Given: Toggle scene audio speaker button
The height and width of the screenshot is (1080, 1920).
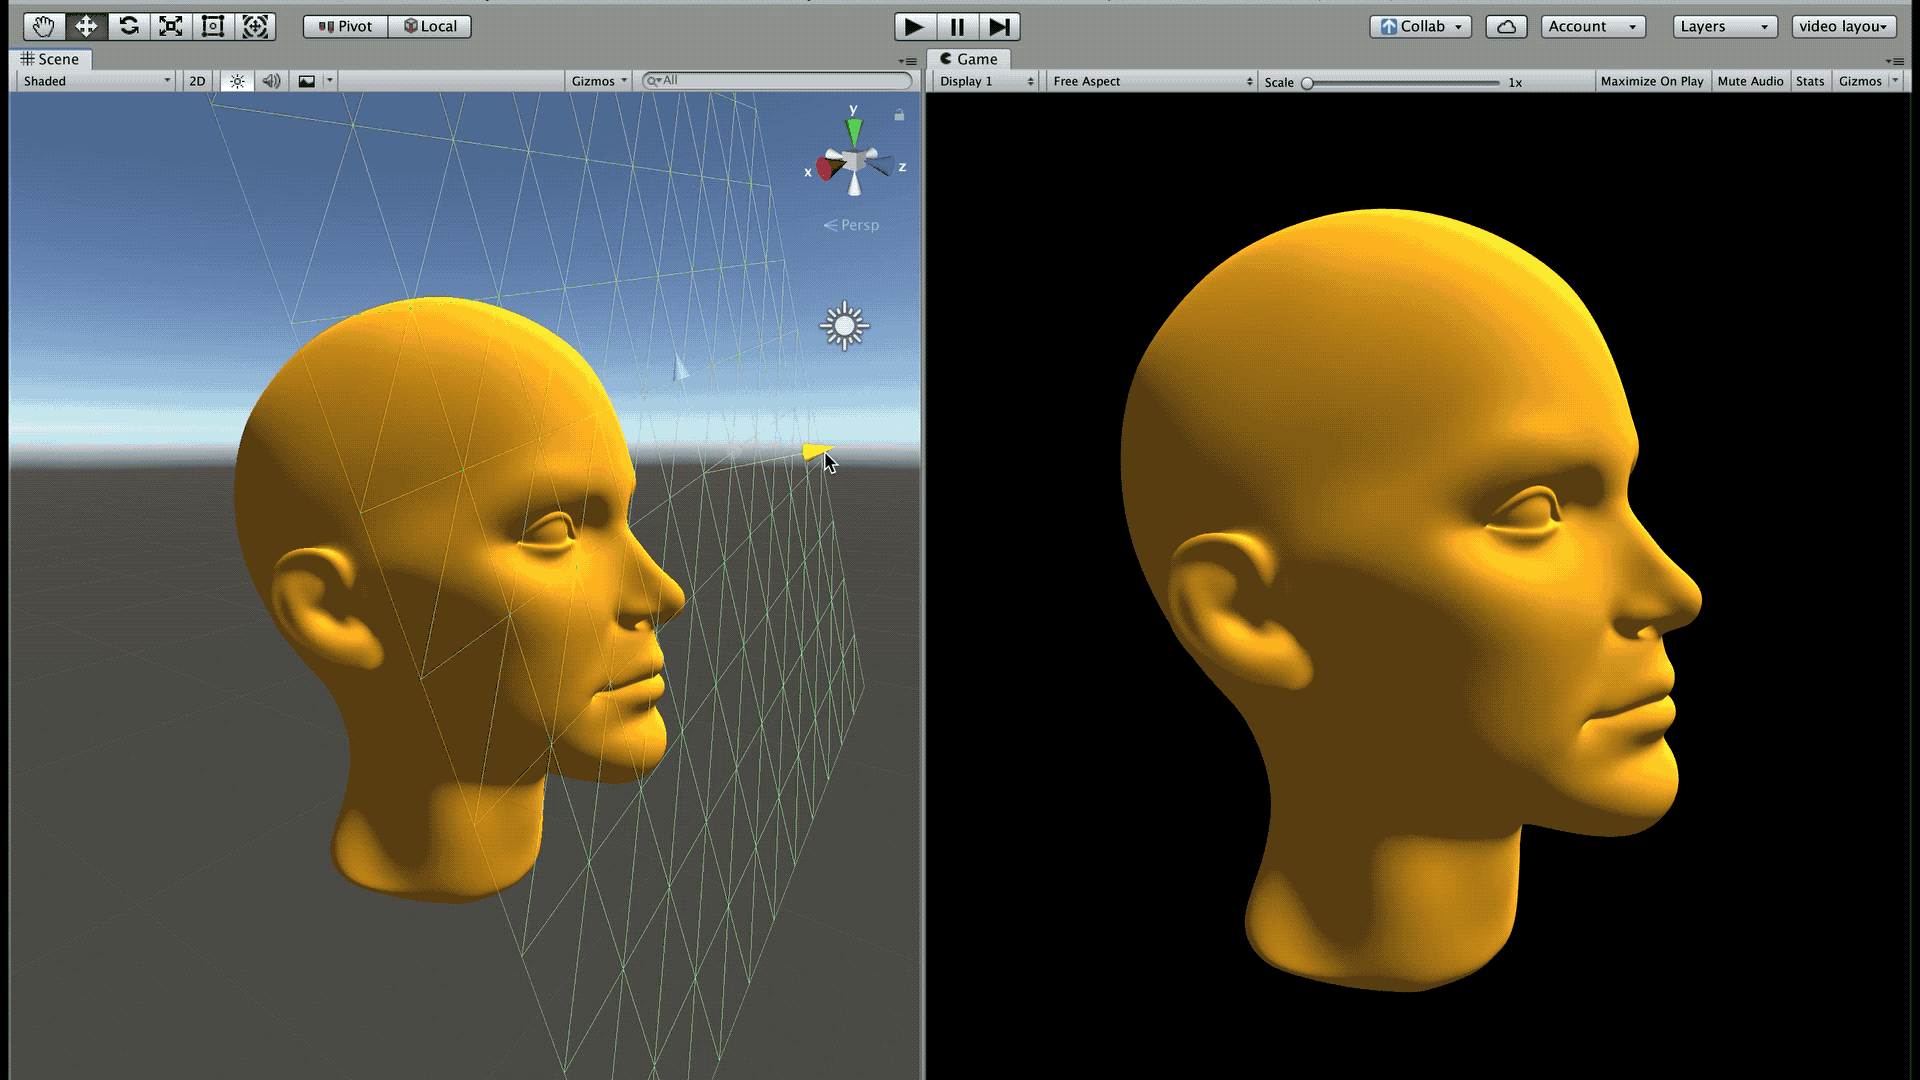Looking at the screenshot, I should pos(271,81).
